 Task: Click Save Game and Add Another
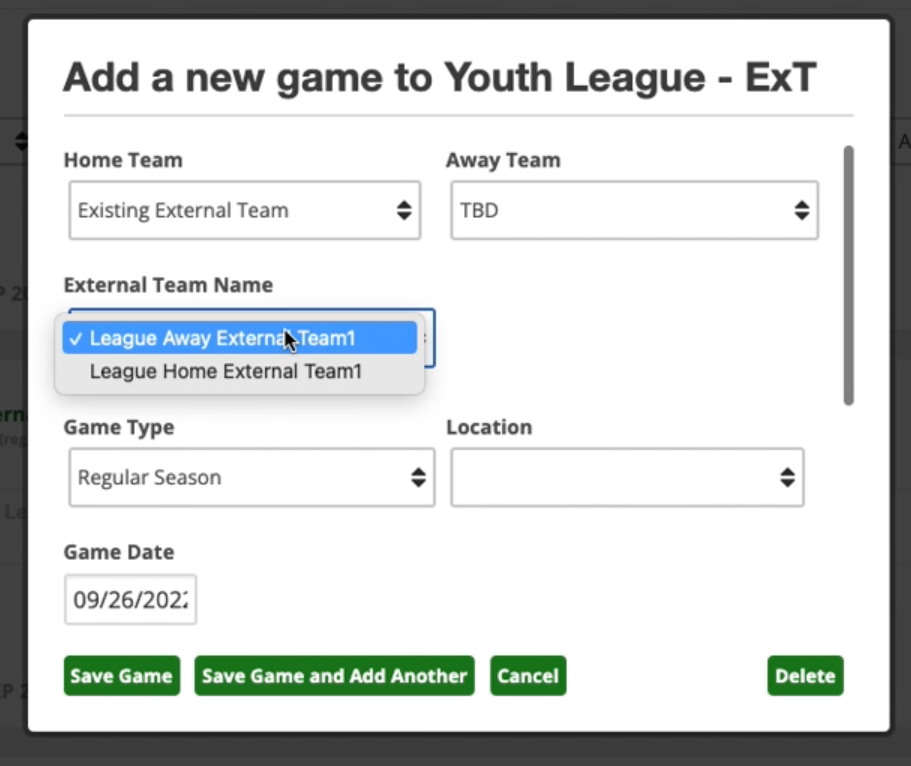click(334, 675)
